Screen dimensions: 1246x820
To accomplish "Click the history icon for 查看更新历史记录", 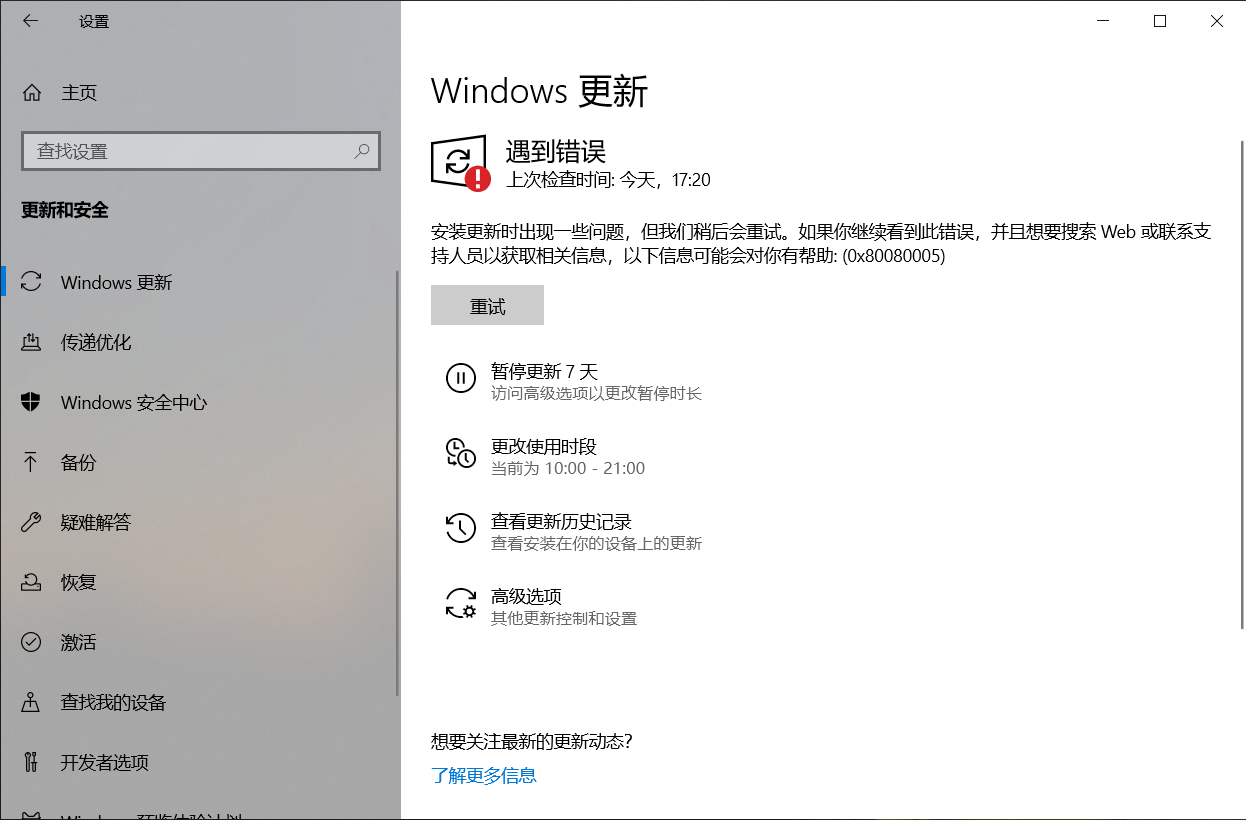I will [460, 528].
